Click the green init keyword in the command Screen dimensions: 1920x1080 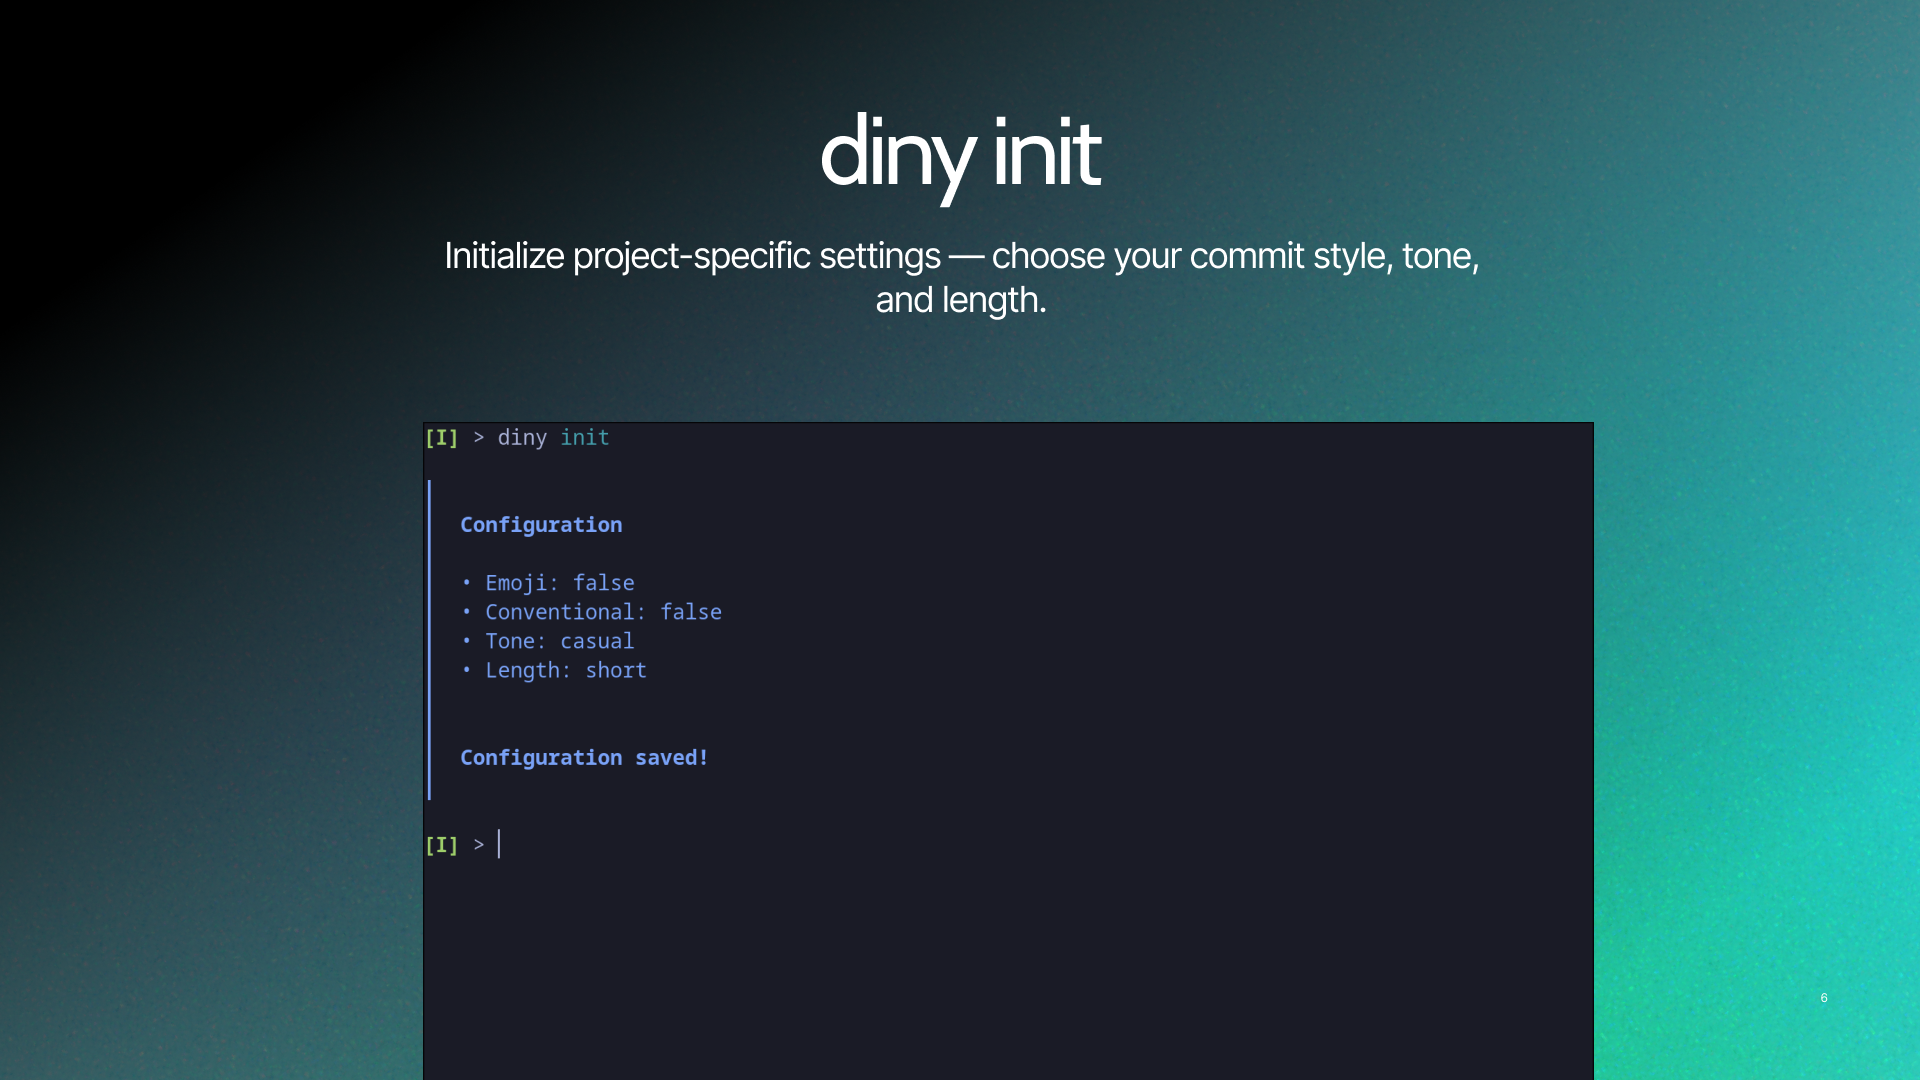[x=585, y=438]
